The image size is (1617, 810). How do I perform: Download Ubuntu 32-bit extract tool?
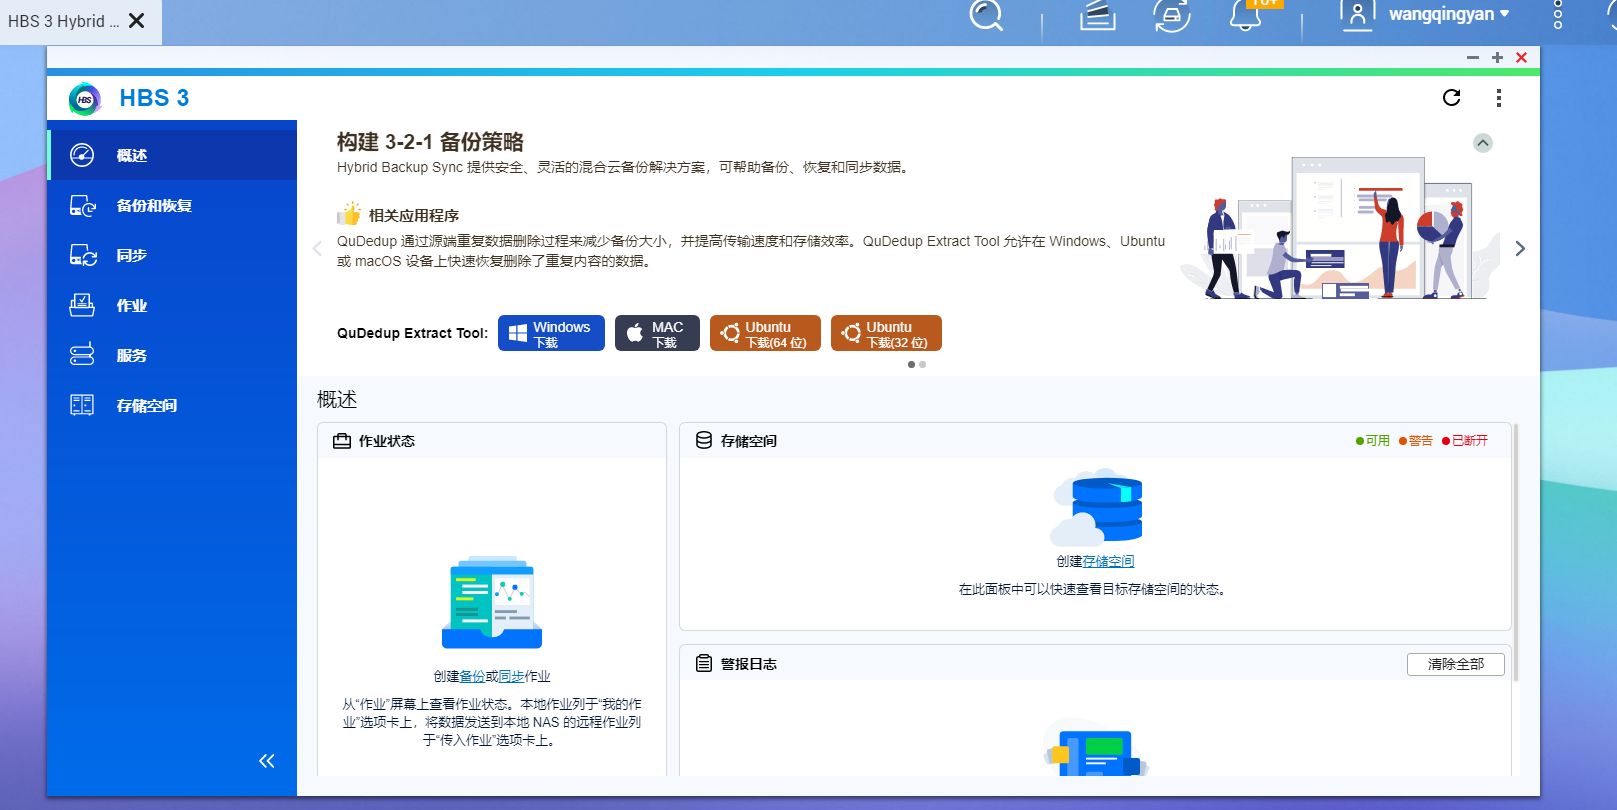(886, 333)
